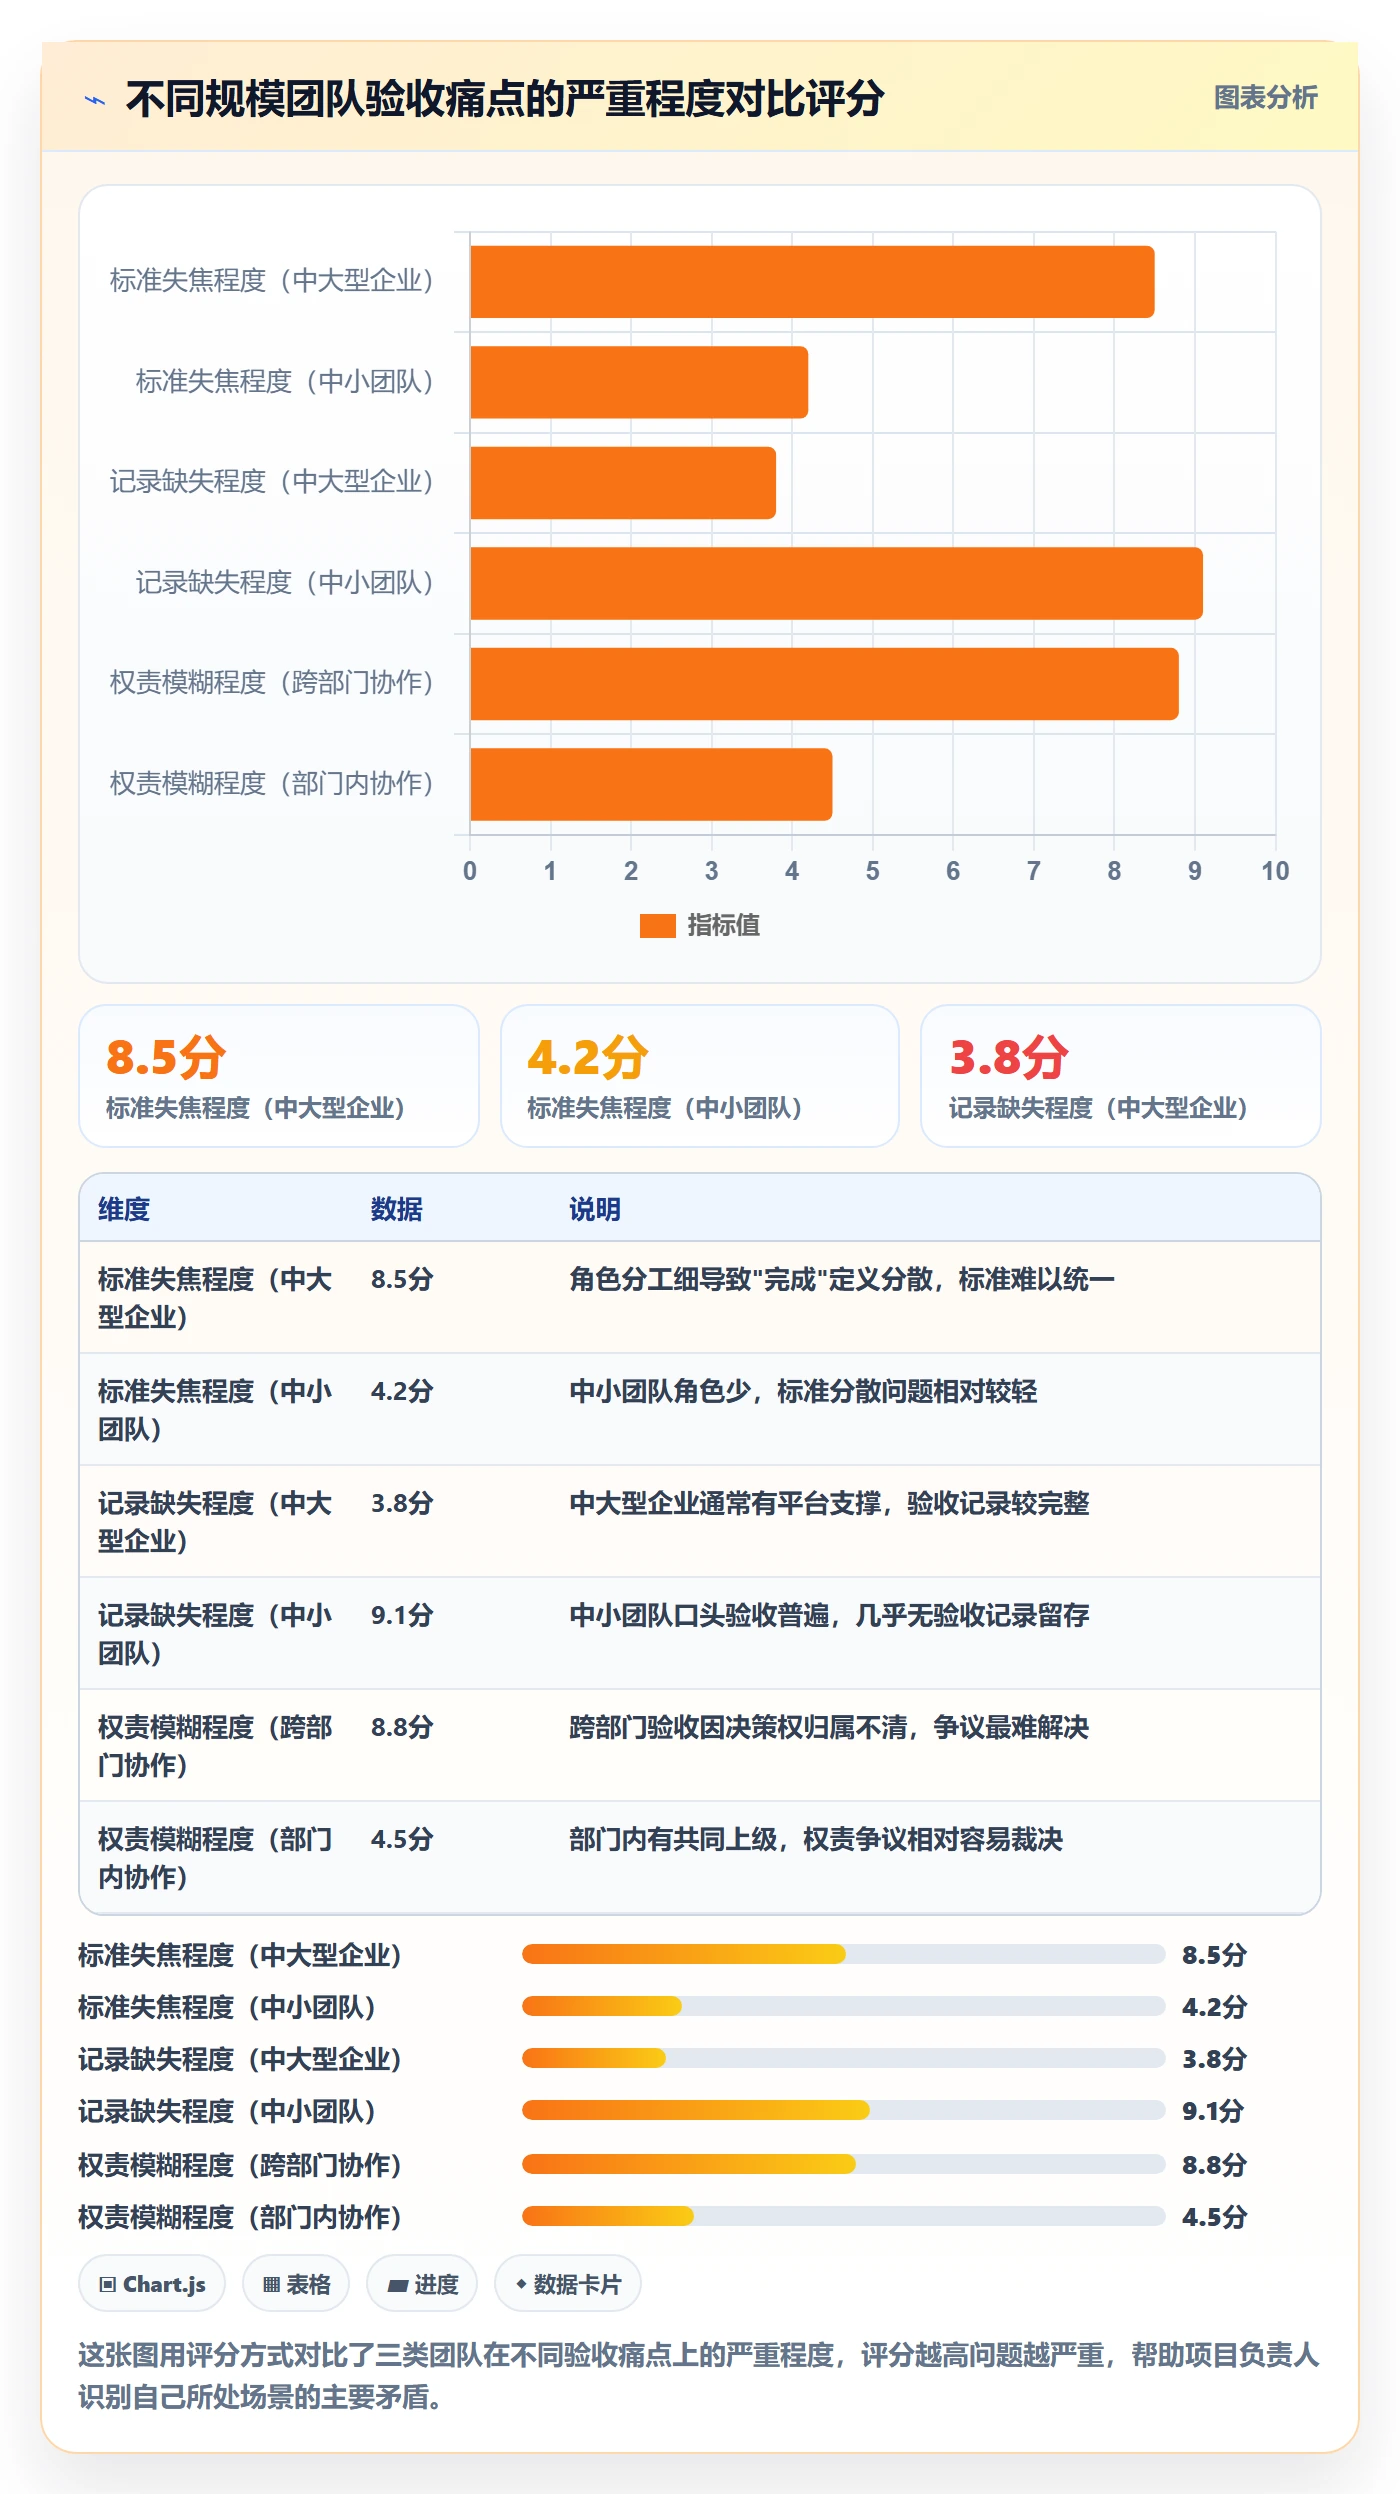
Task: Click x-axis tick label 10 on chart
Action: (1275, 871)
